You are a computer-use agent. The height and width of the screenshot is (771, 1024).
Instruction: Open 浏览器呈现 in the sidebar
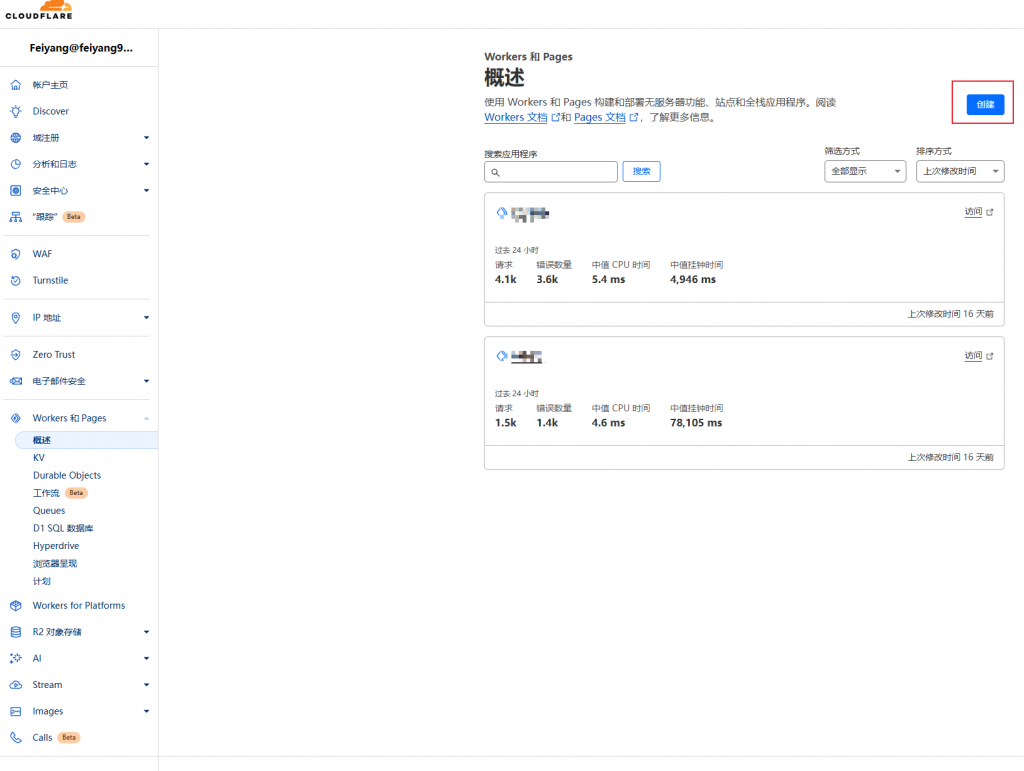(54, 563)
